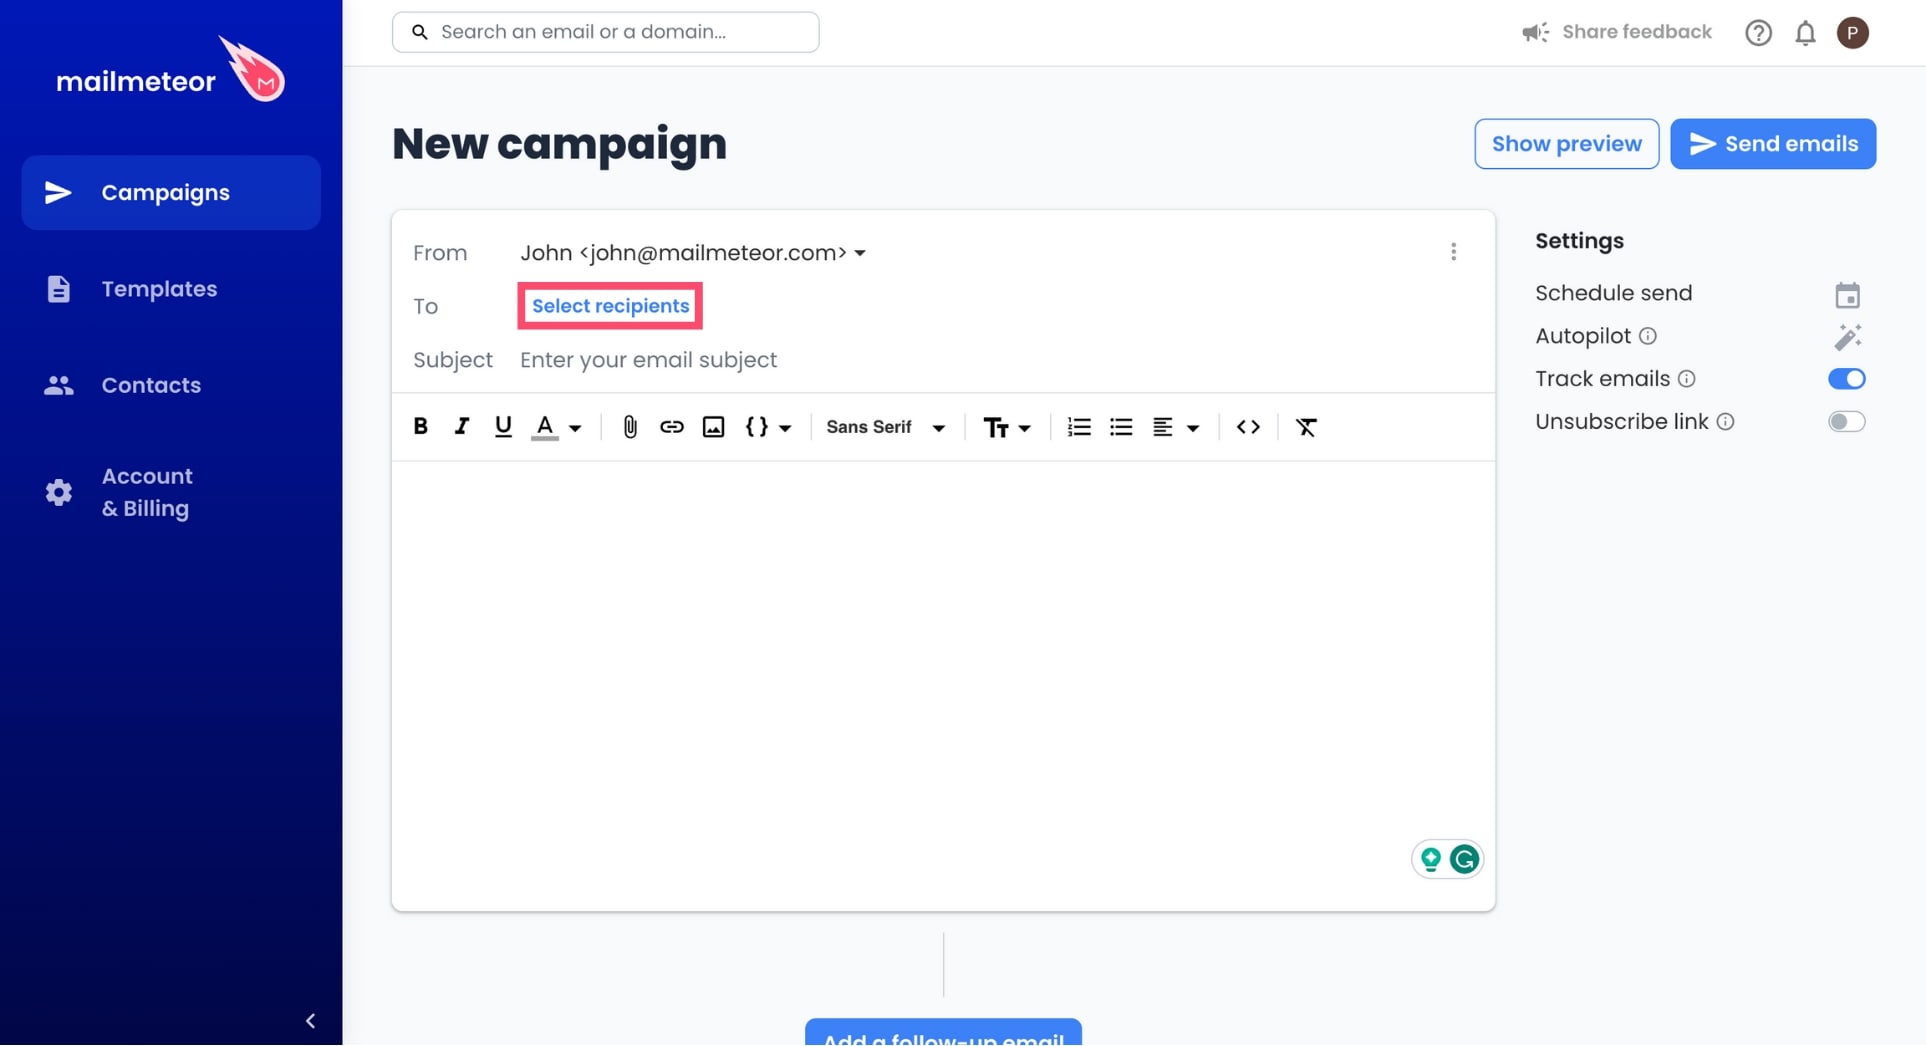Expand the alignment dropdown arrow
1926x1046 pixels.
click(1193, 428)
